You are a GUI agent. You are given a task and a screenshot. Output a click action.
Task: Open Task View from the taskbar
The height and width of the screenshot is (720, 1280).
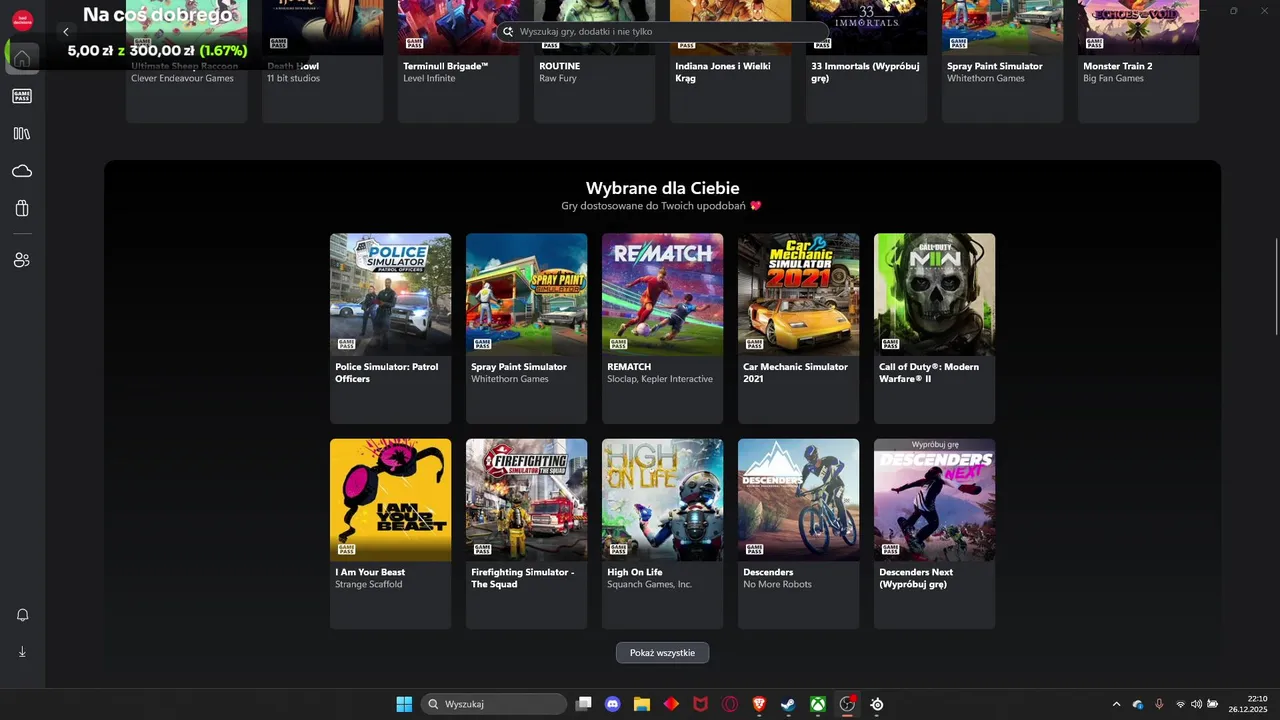tap(584, 704)
